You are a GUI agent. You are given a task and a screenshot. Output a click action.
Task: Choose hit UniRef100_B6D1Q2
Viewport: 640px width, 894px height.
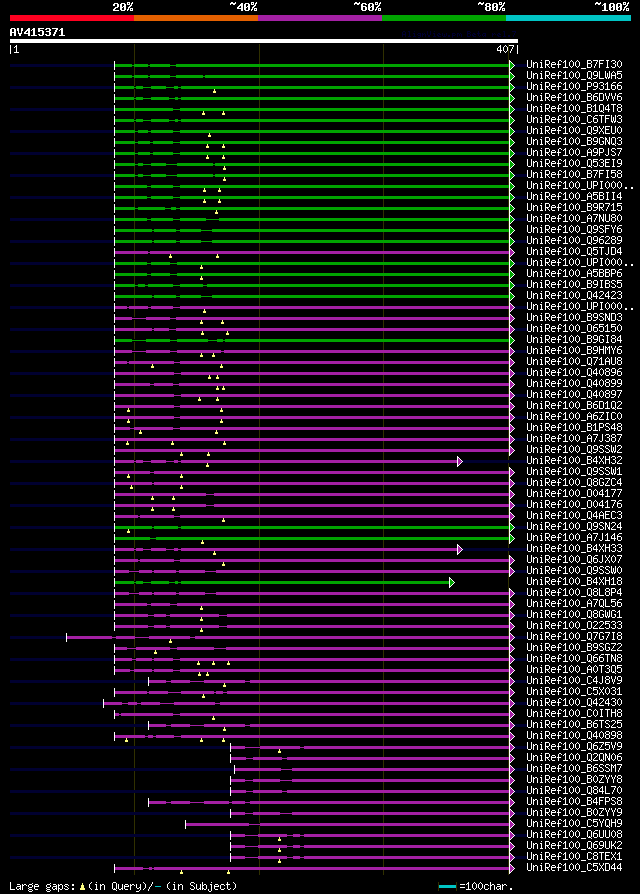(574, 406)
